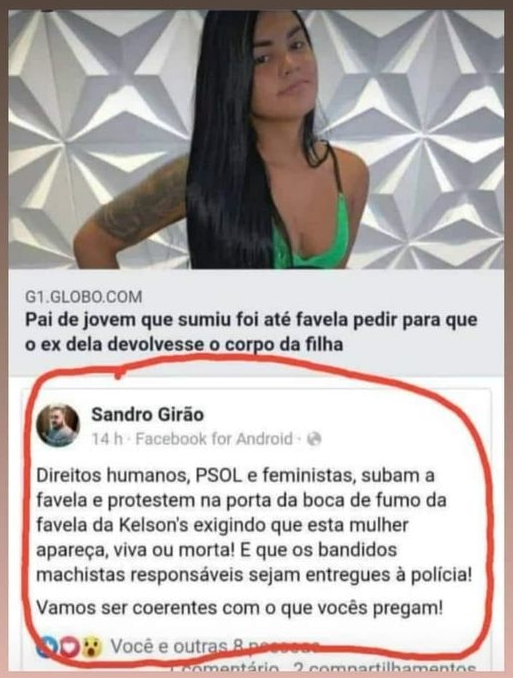513x678 pixels.
Task: Click the sentence 'E que os bandidos'
Action: (318, 550)
